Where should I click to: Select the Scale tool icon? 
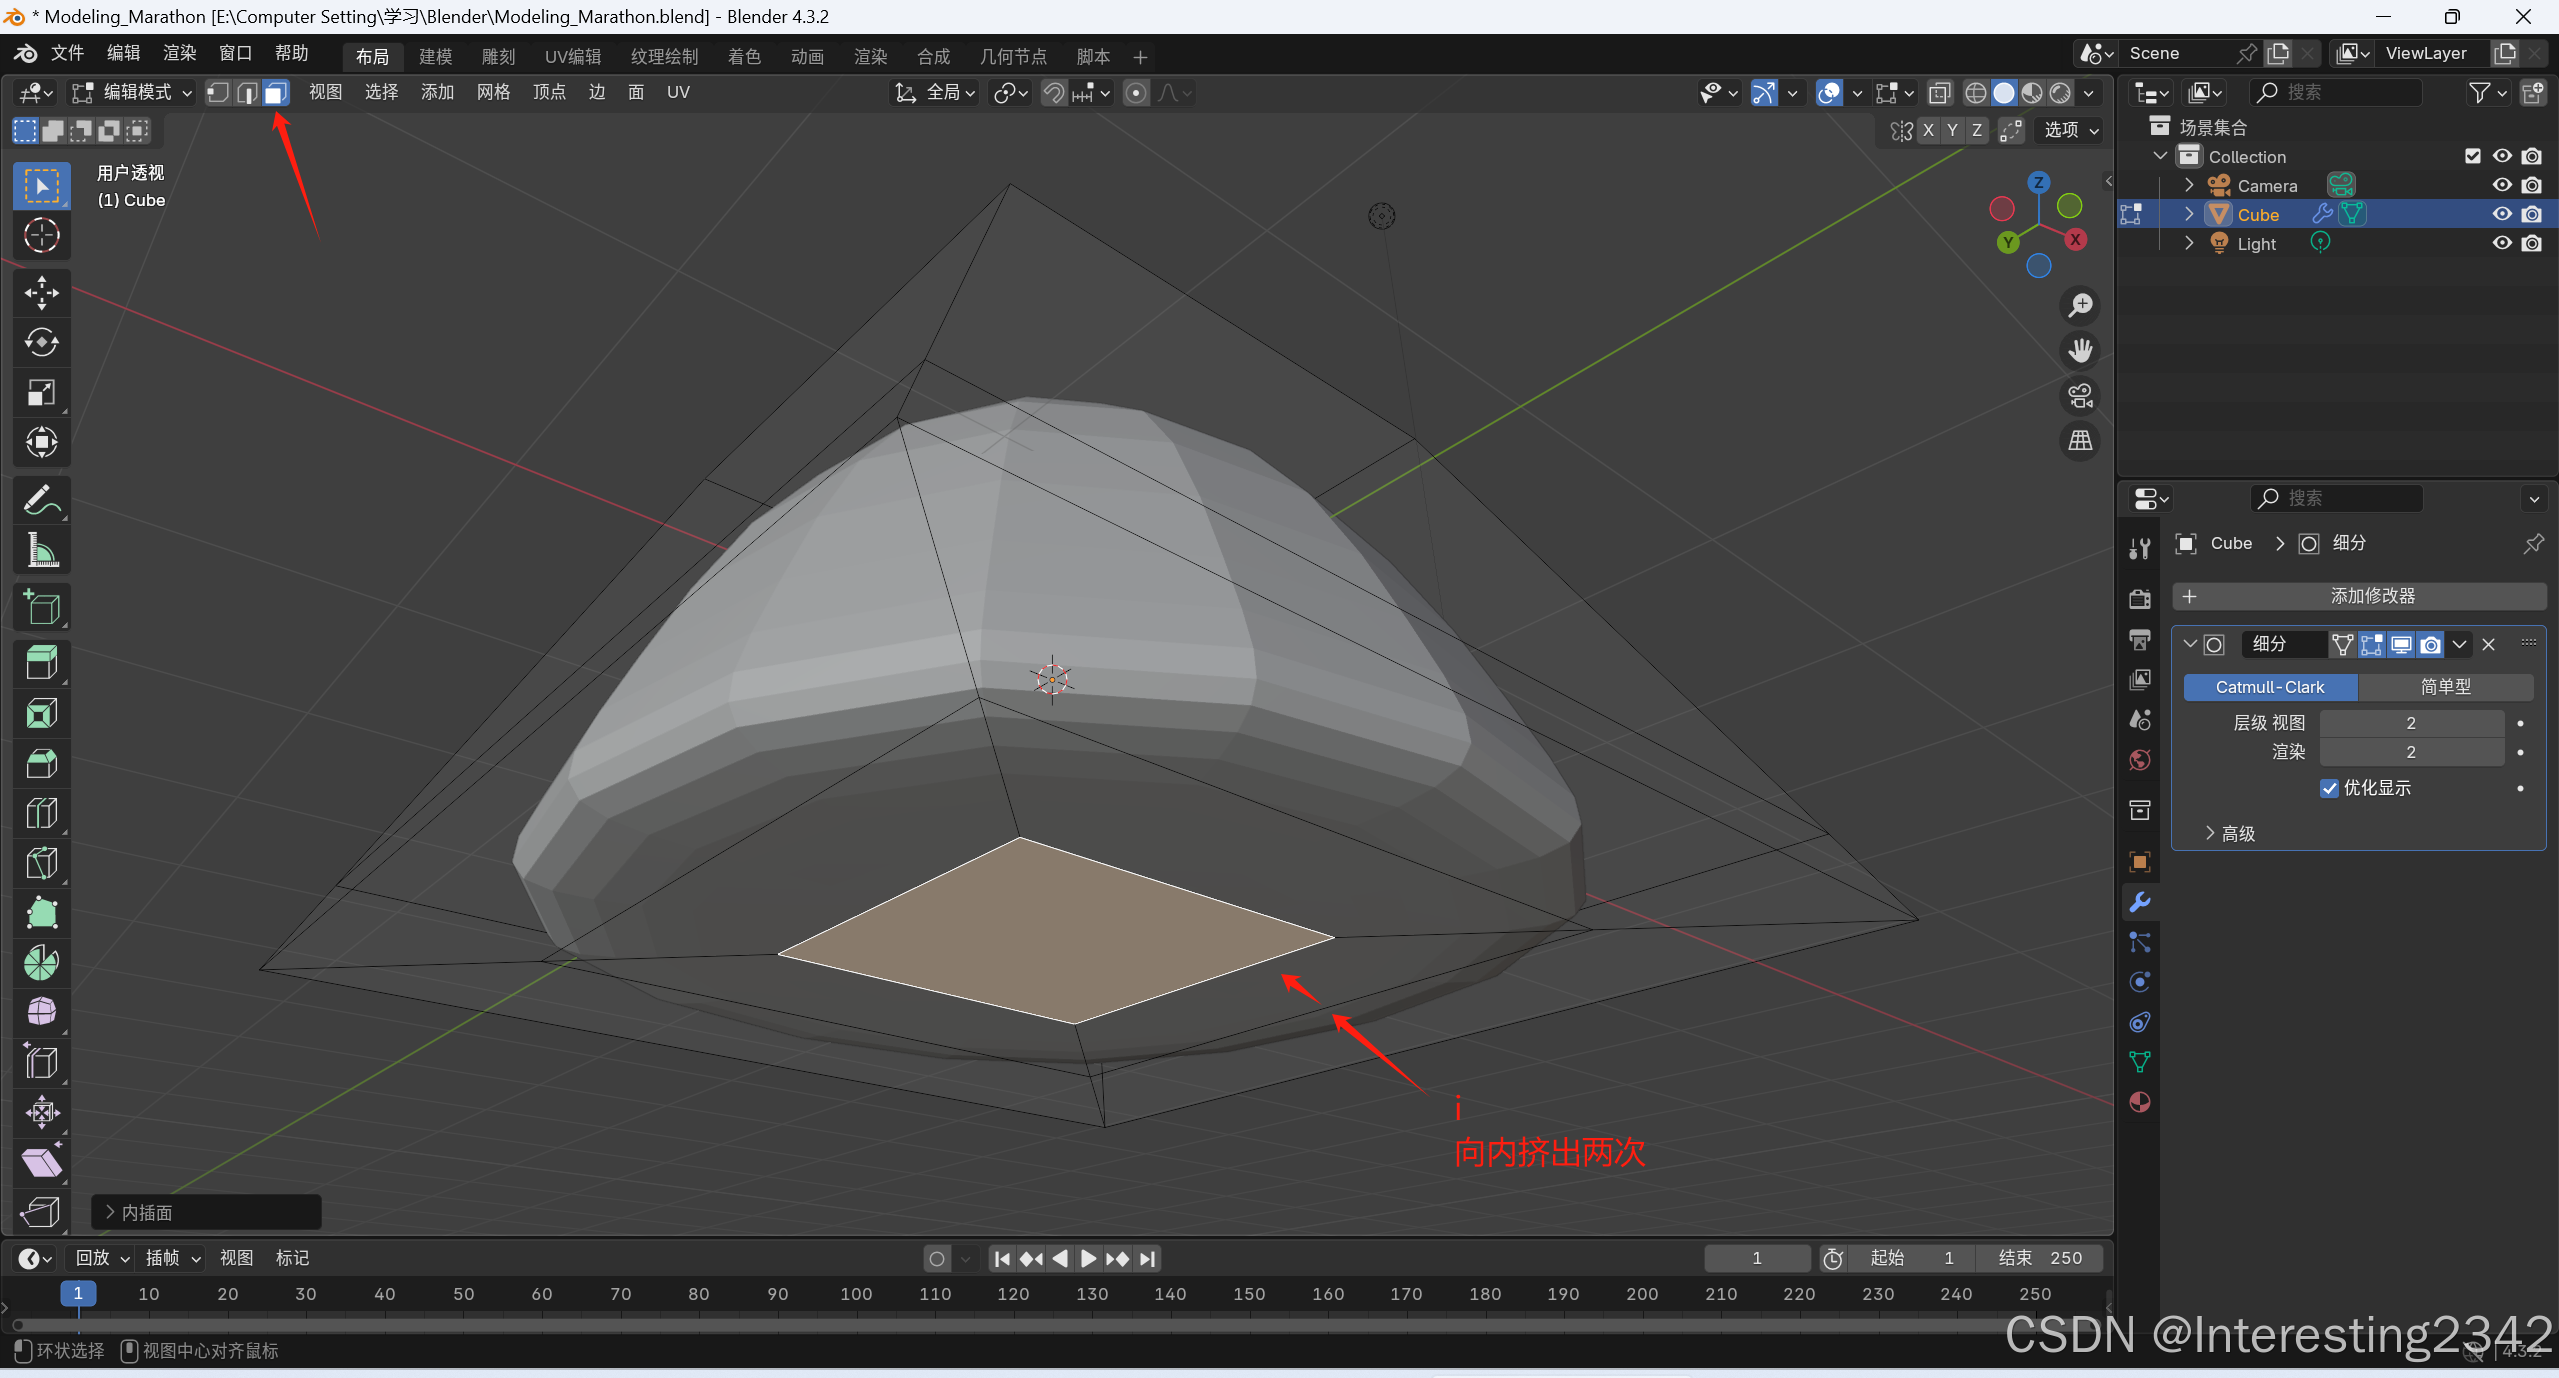(41, 393)
